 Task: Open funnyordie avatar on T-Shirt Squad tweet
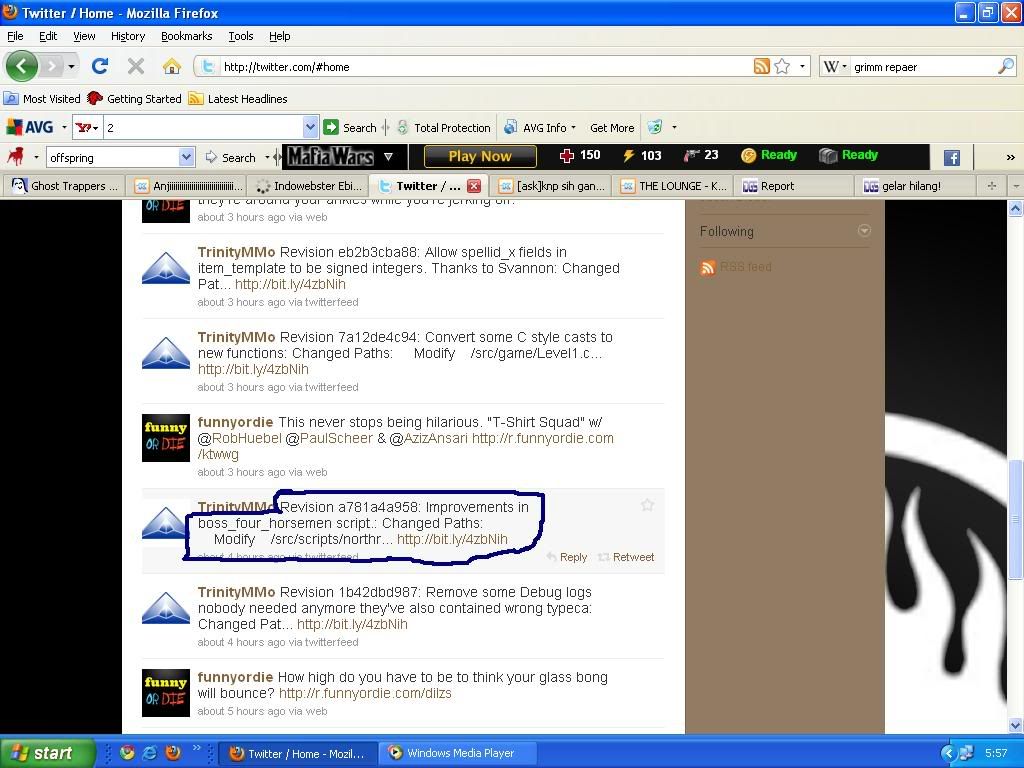[x=166, y=438]
